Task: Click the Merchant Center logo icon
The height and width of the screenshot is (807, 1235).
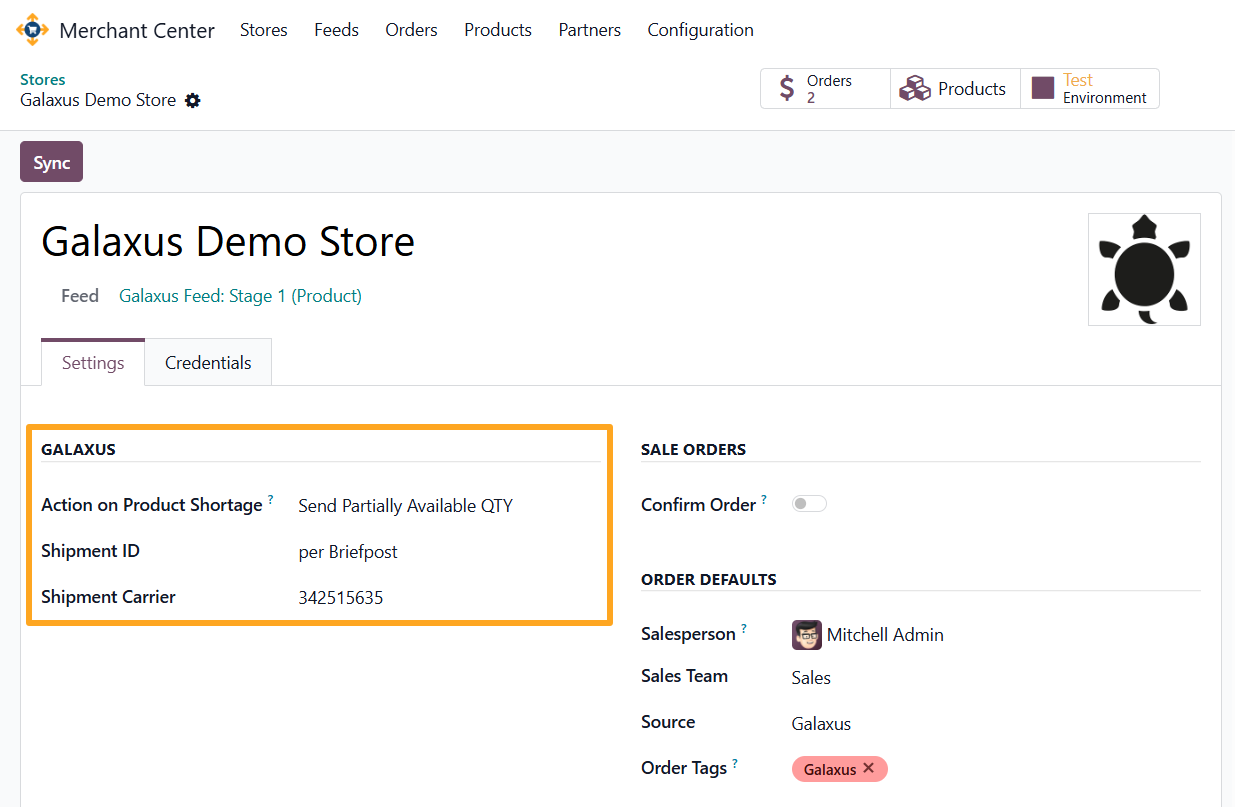Action: pos(32,30)
